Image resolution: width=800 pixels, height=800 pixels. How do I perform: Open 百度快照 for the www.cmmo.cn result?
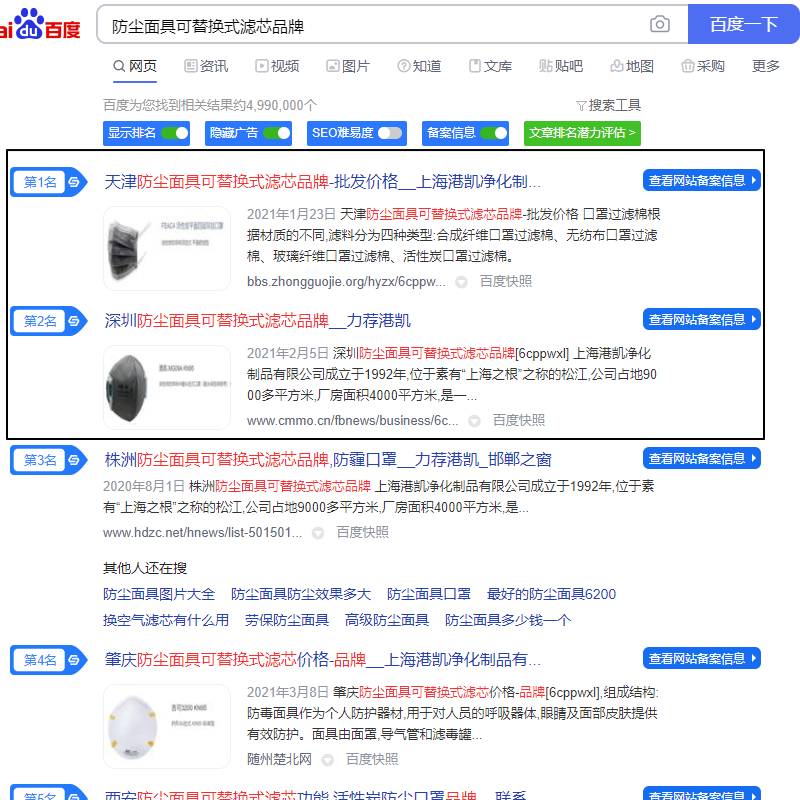519,420
